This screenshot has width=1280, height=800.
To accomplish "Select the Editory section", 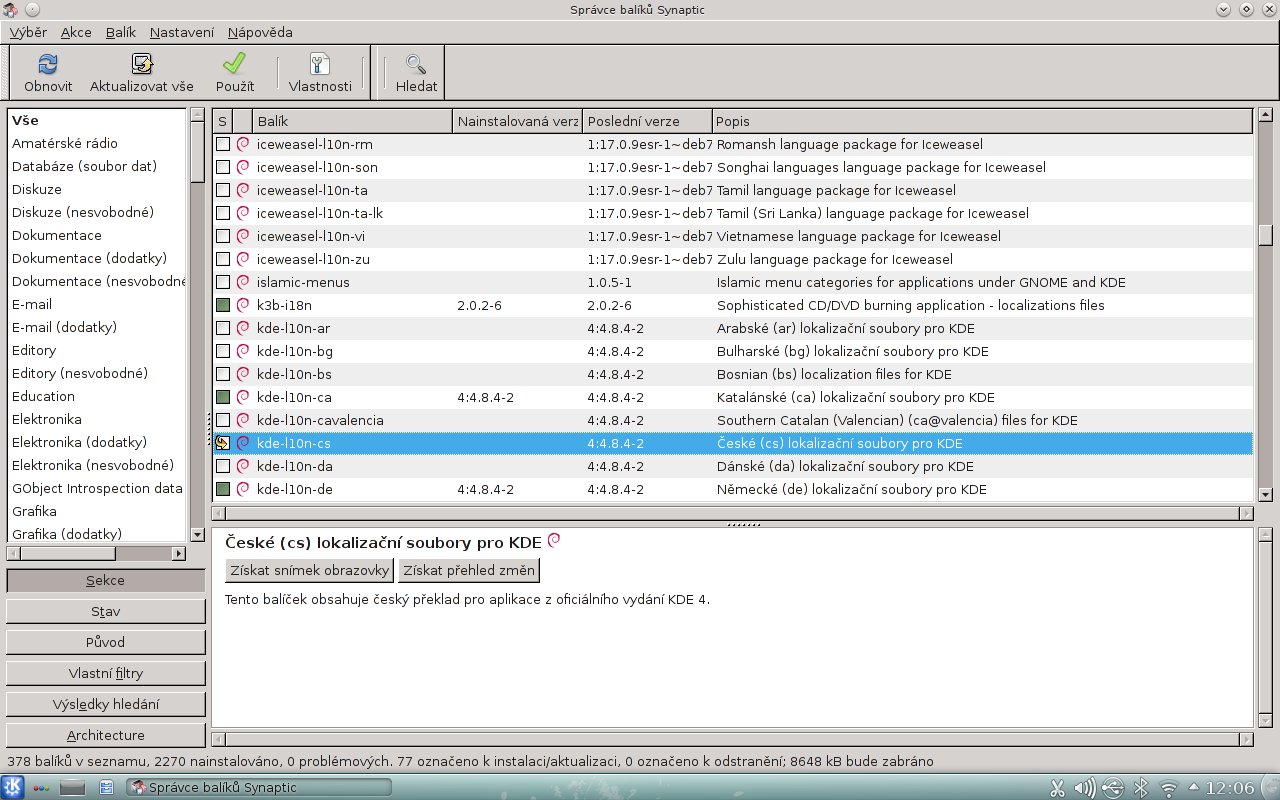I will click(34, 350).
